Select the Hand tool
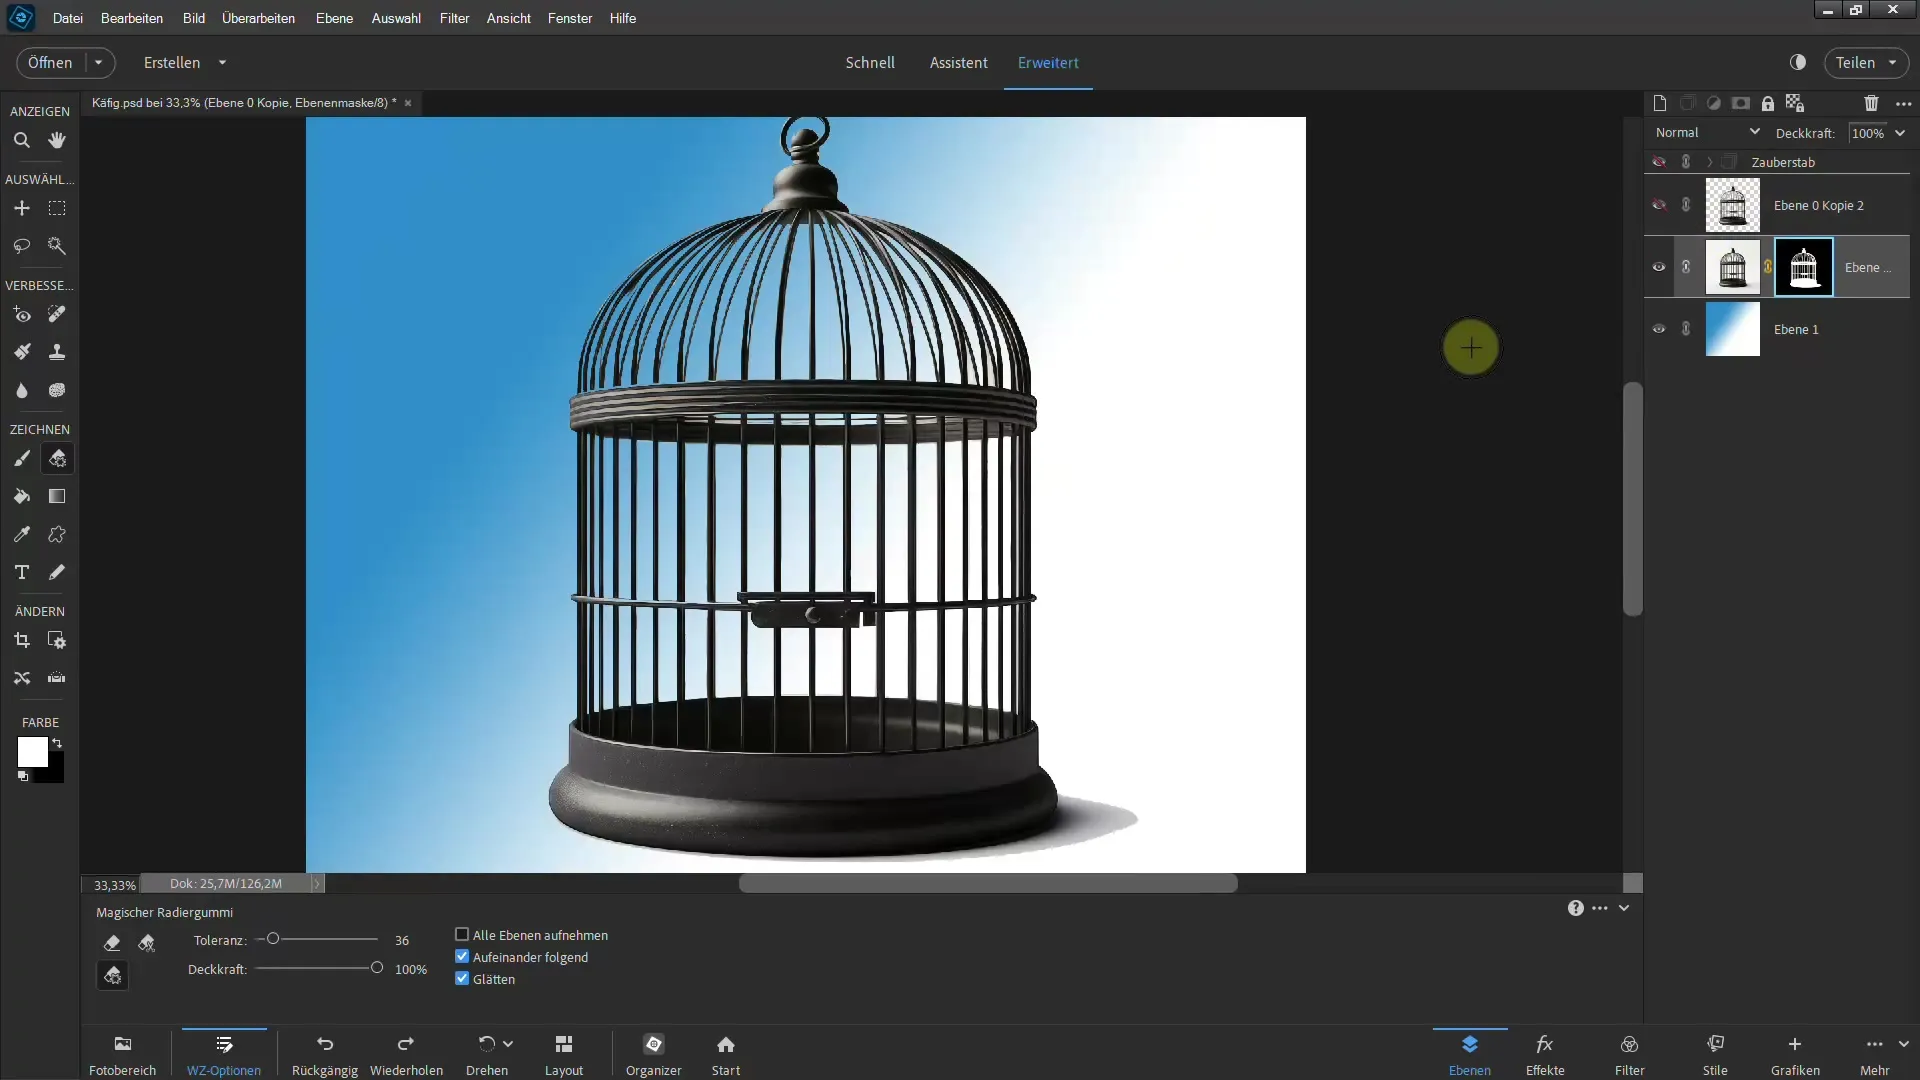This screenshot has width=1920, height=1080. coord(57,141)
